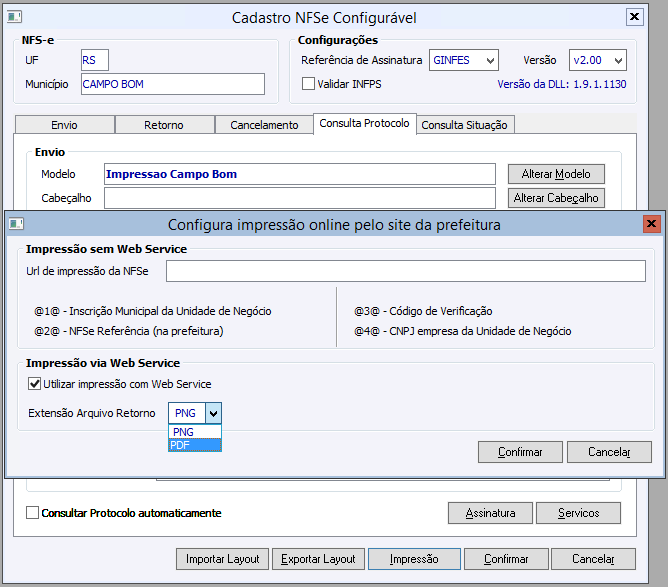This screenshot has width=668, height=587.
Task: Cancel the impressão online dialog
Action: click(x=609, y=452)
